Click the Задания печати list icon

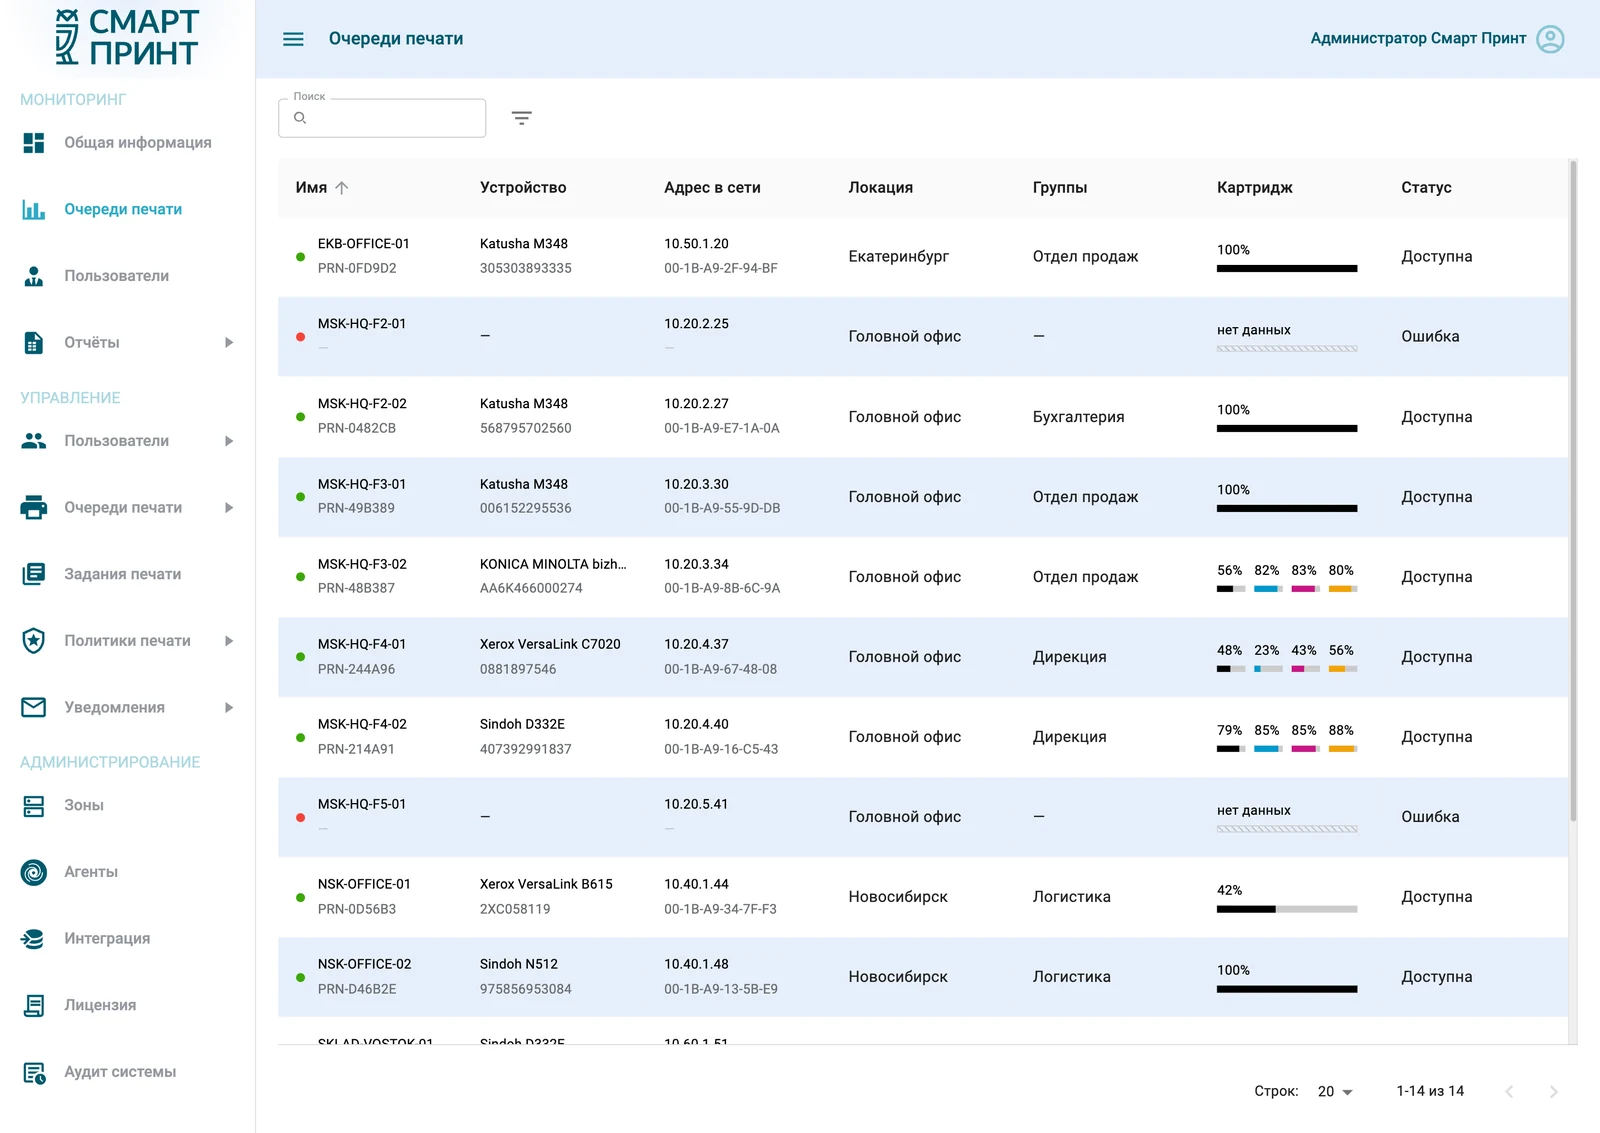coord(34,574)
